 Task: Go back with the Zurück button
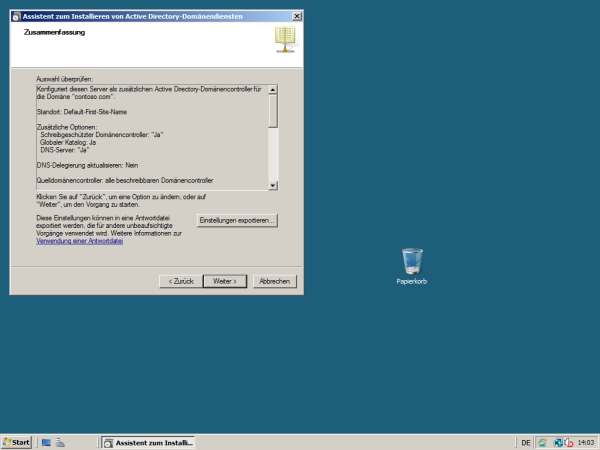[181, 281]
